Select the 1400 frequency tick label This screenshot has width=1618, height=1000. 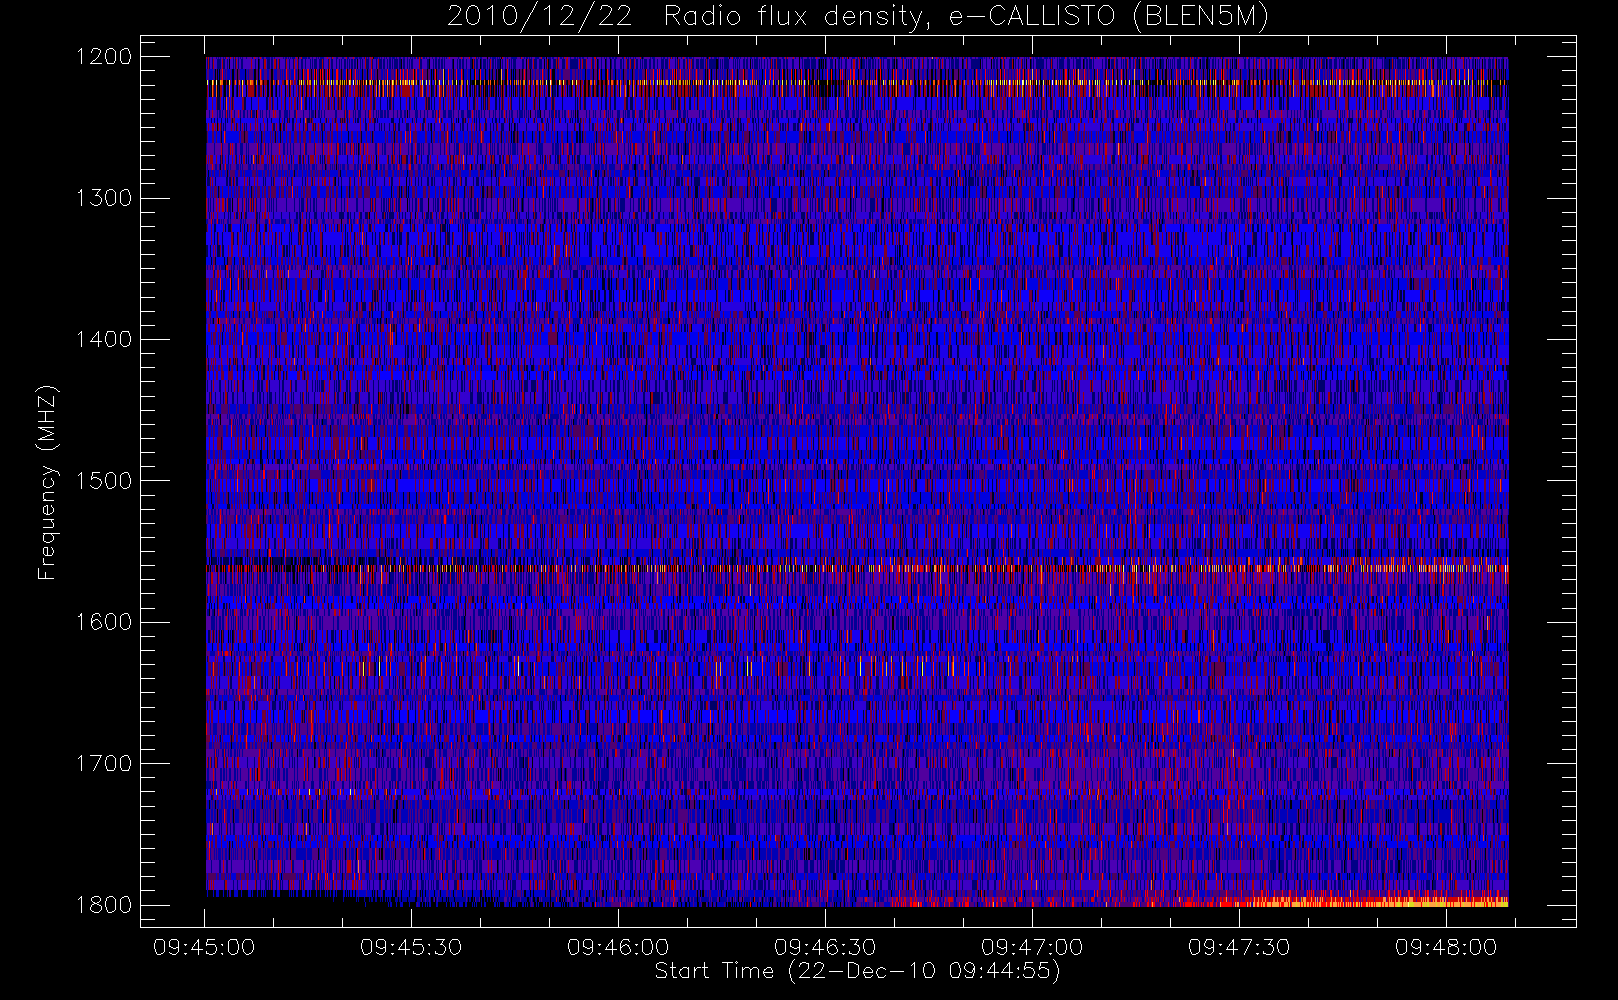[x=104, y=340]
